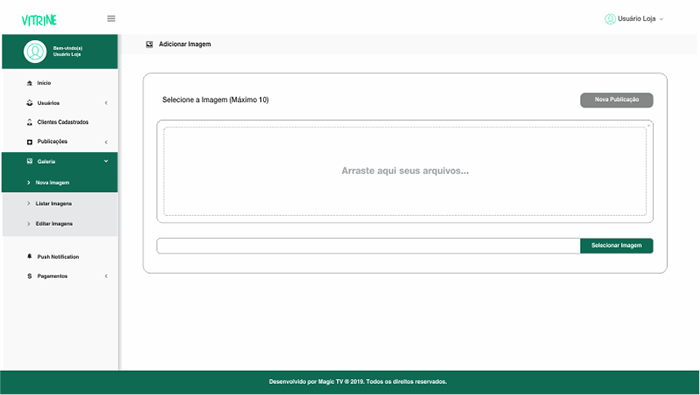The width and height of the screenshot is (700, 395).
Task: Click the arrow beside Editar Imagens
Action: (x=29, y=224)
